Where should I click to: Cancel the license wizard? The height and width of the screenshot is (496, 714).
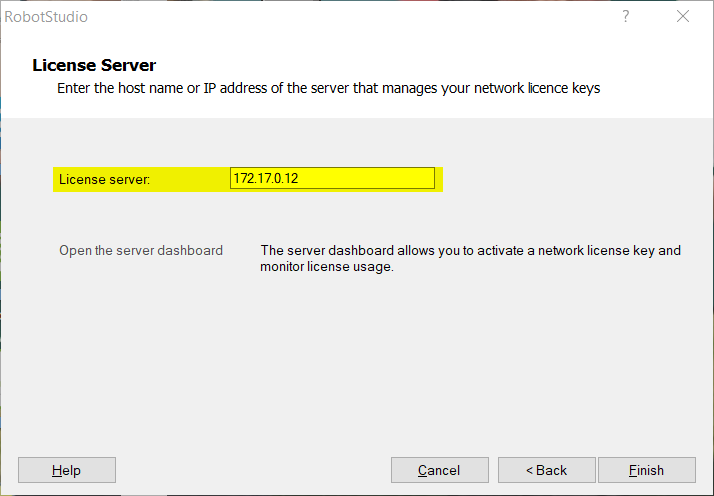[x=439, y=470]
